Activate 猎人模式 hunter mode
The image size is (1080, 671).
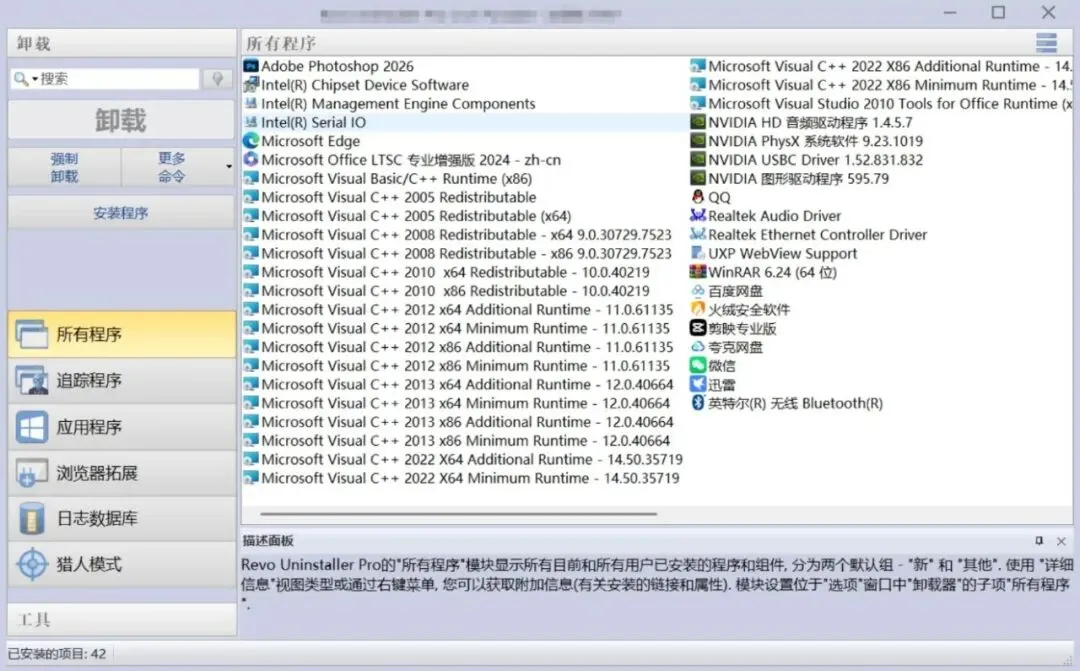click(x=121, y=564)
